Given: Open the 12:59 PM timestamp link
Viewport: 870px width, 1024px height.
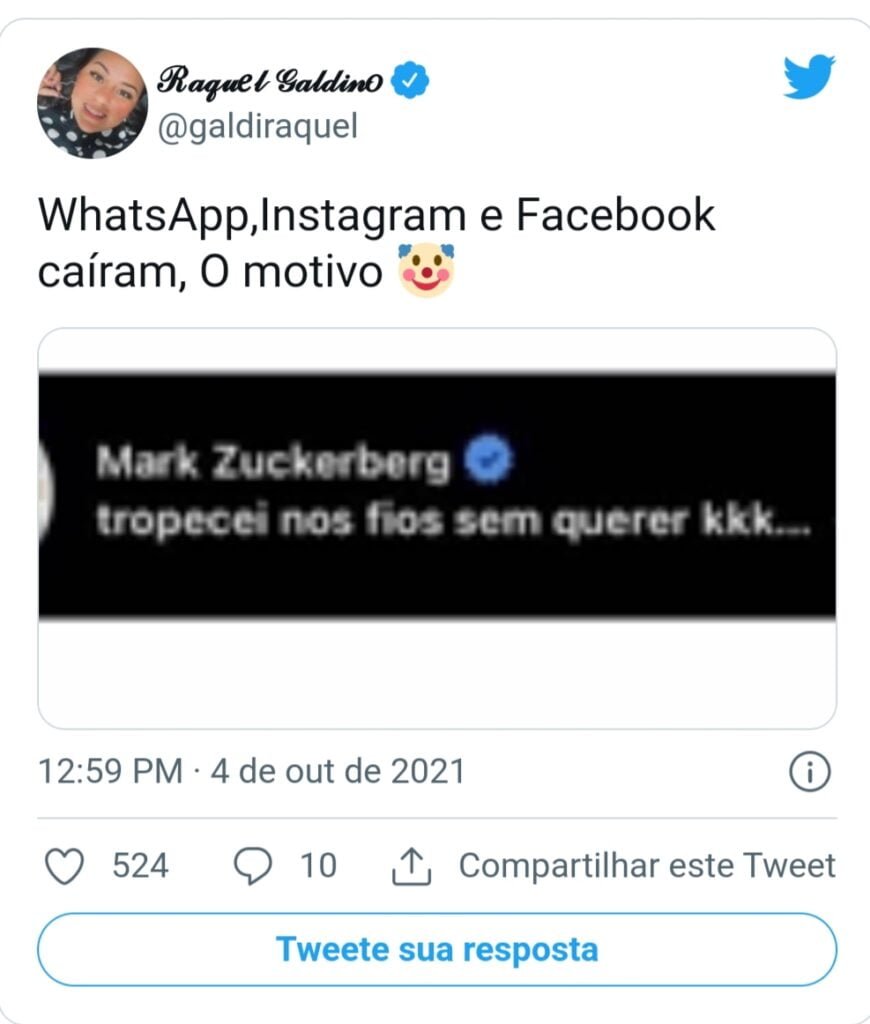Looking at the screenshot, I should pyautogui.click(x=110, y=771).
